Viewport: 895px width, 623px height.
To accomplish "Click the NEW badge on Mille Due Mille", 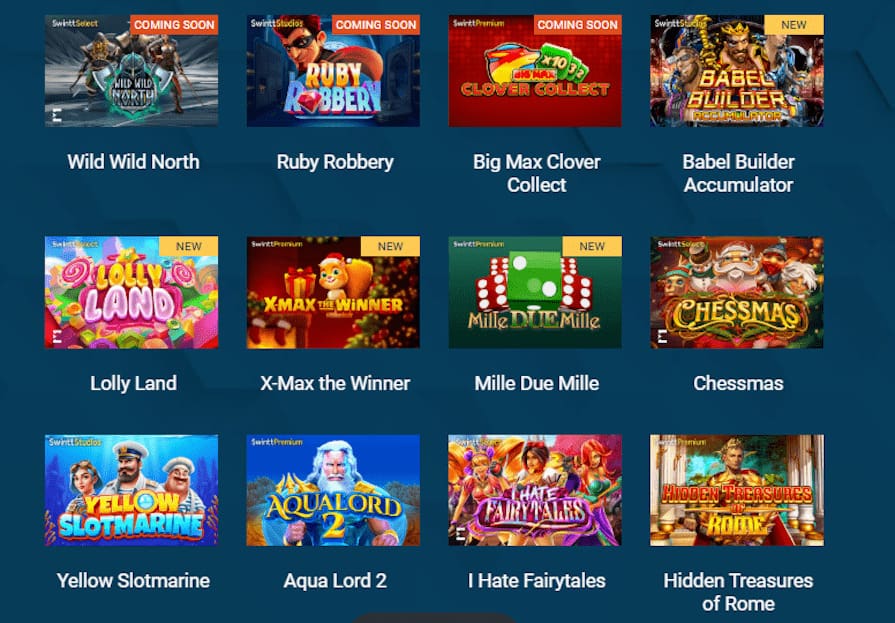I will click(x=592, y=246).
